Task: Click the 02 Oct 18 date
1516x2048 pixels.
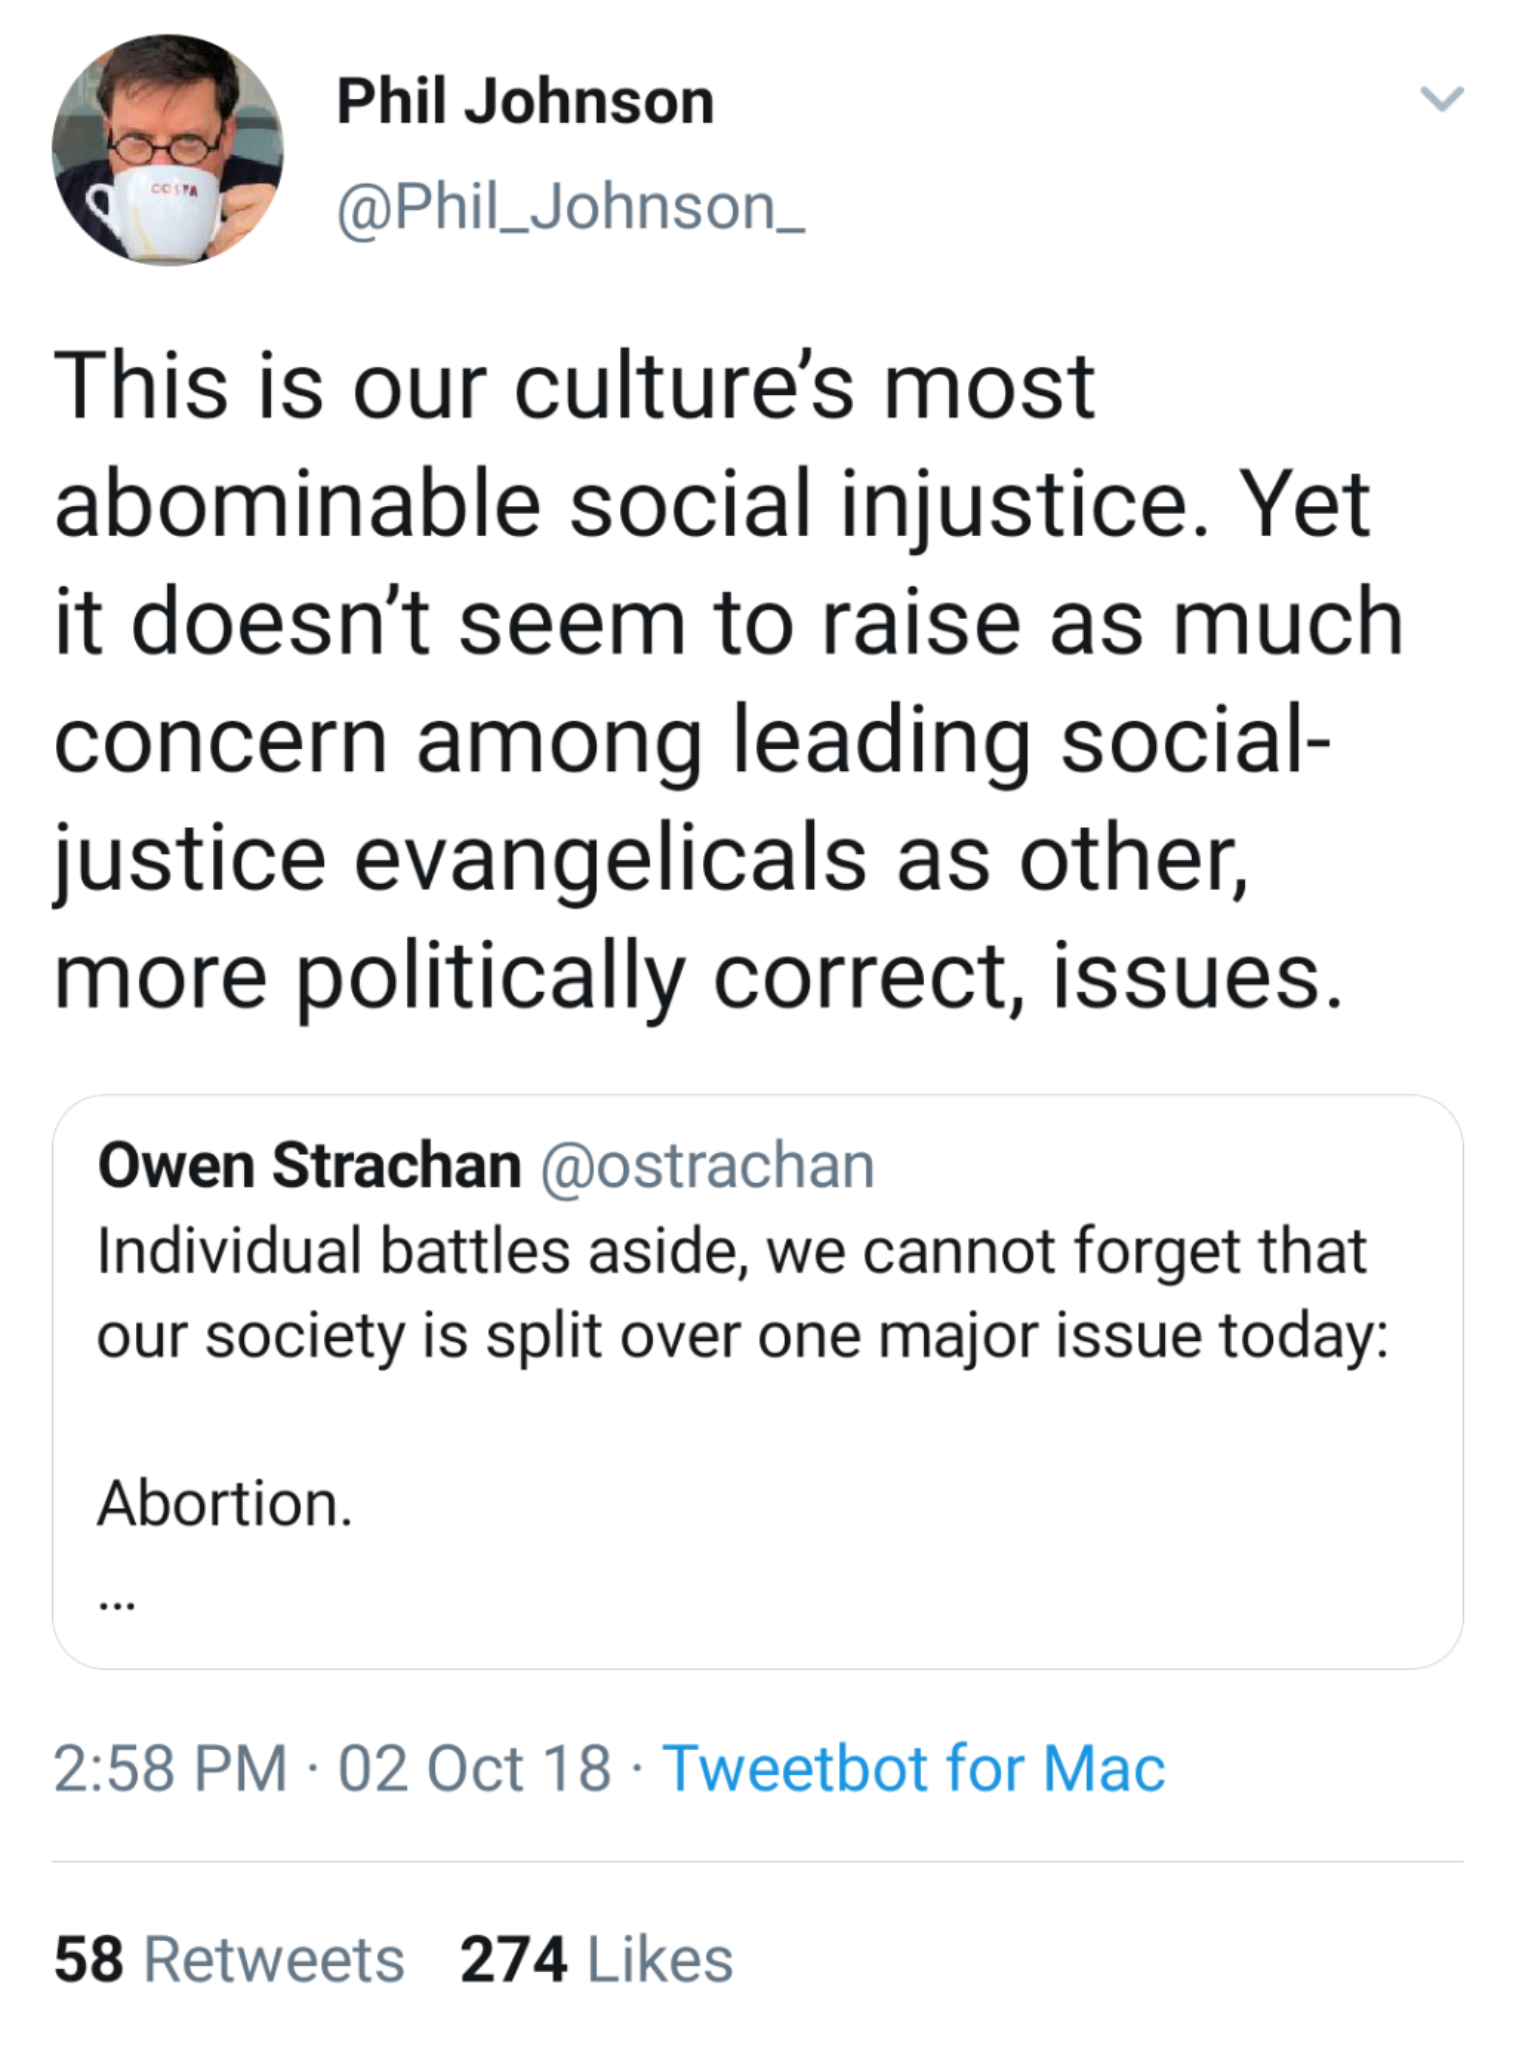Action: coord(474,1768)
